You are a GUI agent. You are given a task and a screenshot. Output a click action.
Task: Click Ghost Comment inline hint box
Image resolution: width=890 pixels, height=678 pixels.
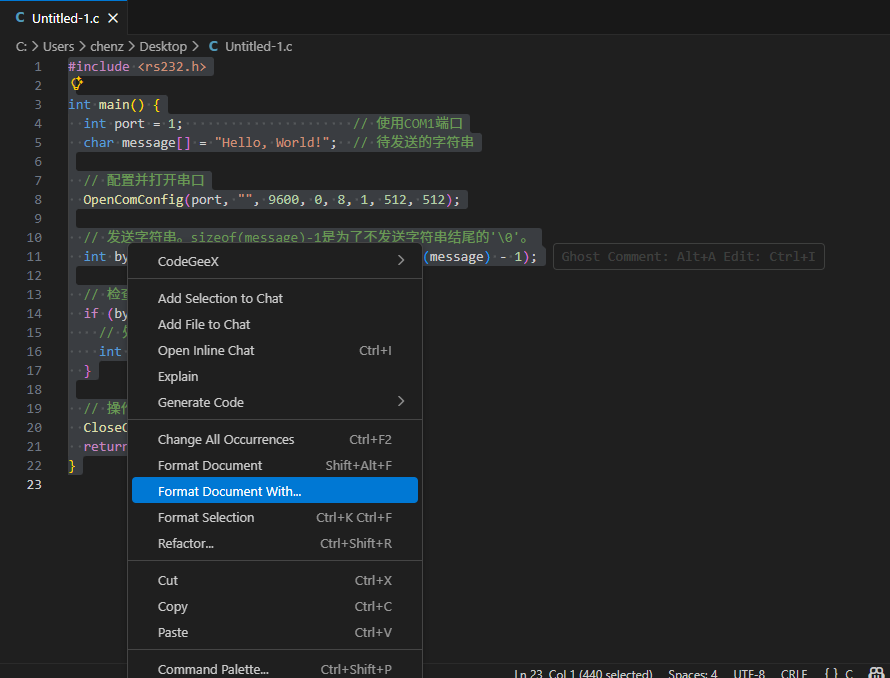[x=689, y=257]
